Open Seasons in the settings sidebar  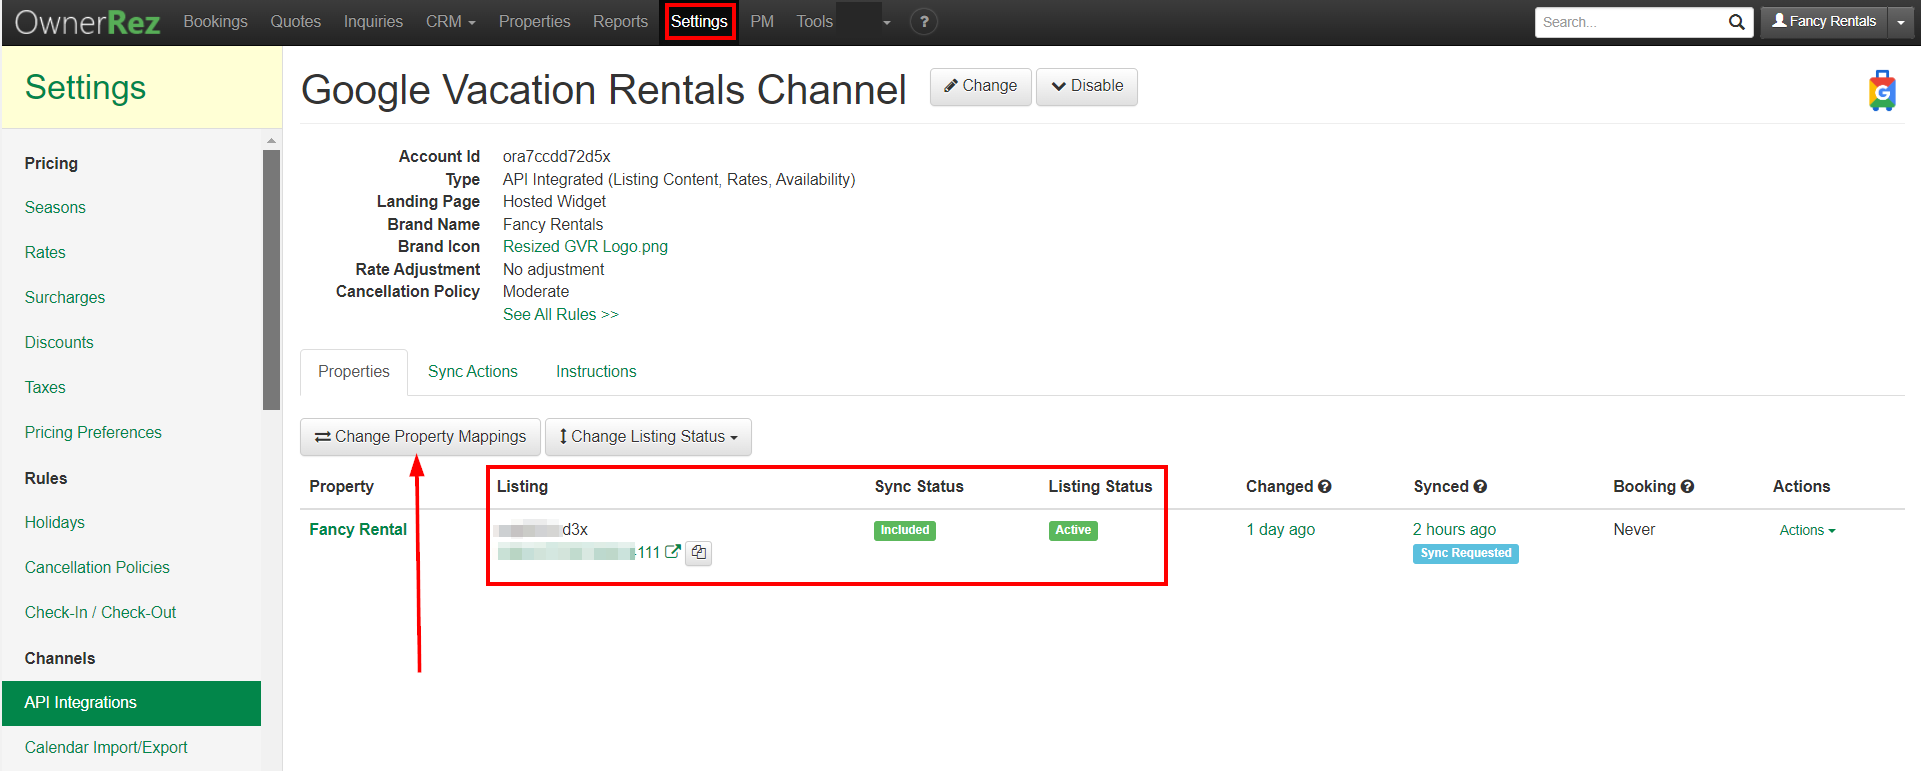point(55,208)
